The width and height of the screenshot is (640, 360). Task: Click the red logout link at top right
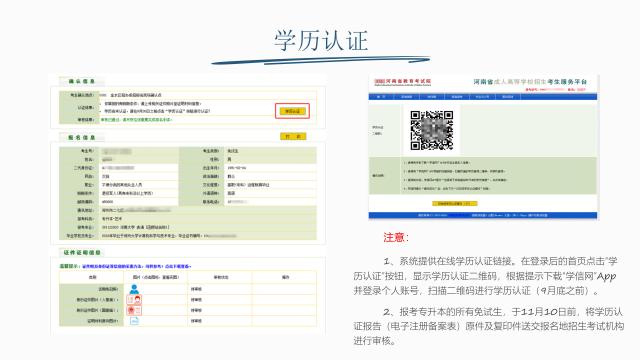pos(581,89)
